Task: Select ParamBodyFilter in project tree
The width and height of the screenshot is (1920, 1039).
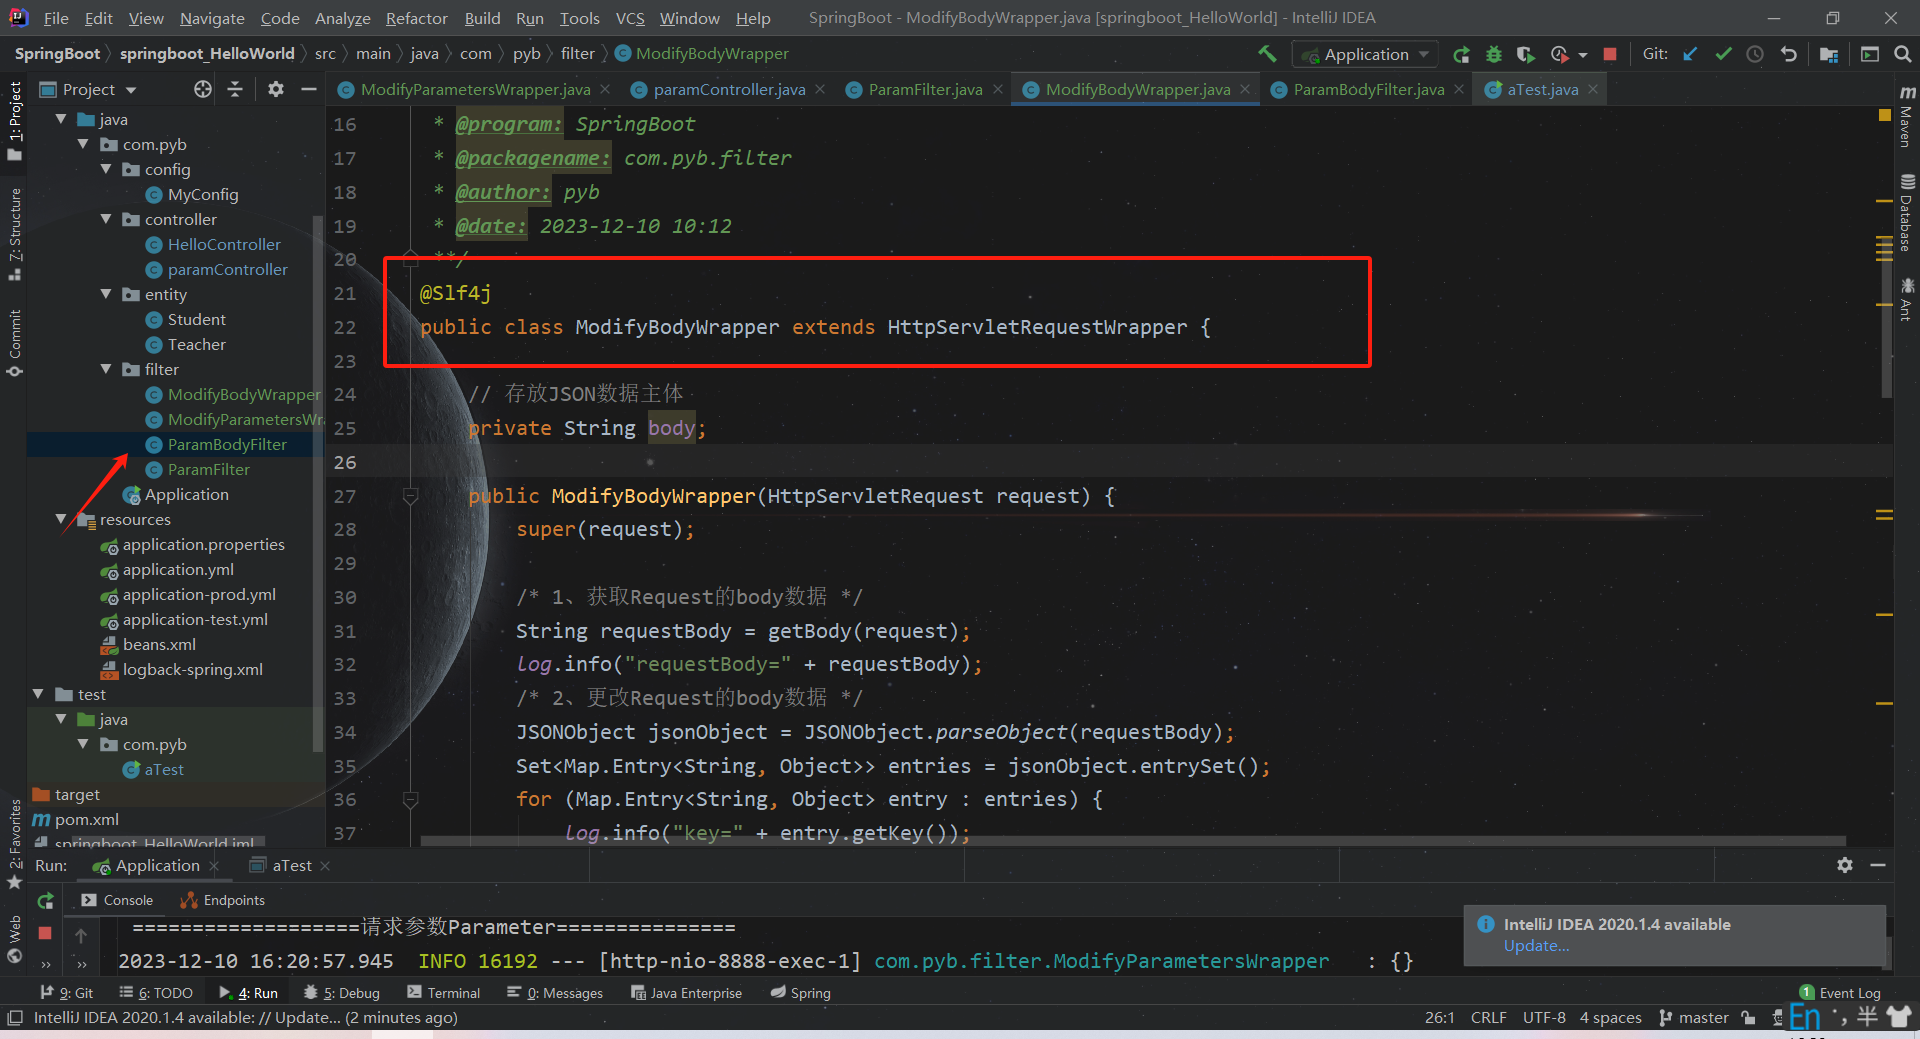Action: point(227,444)
